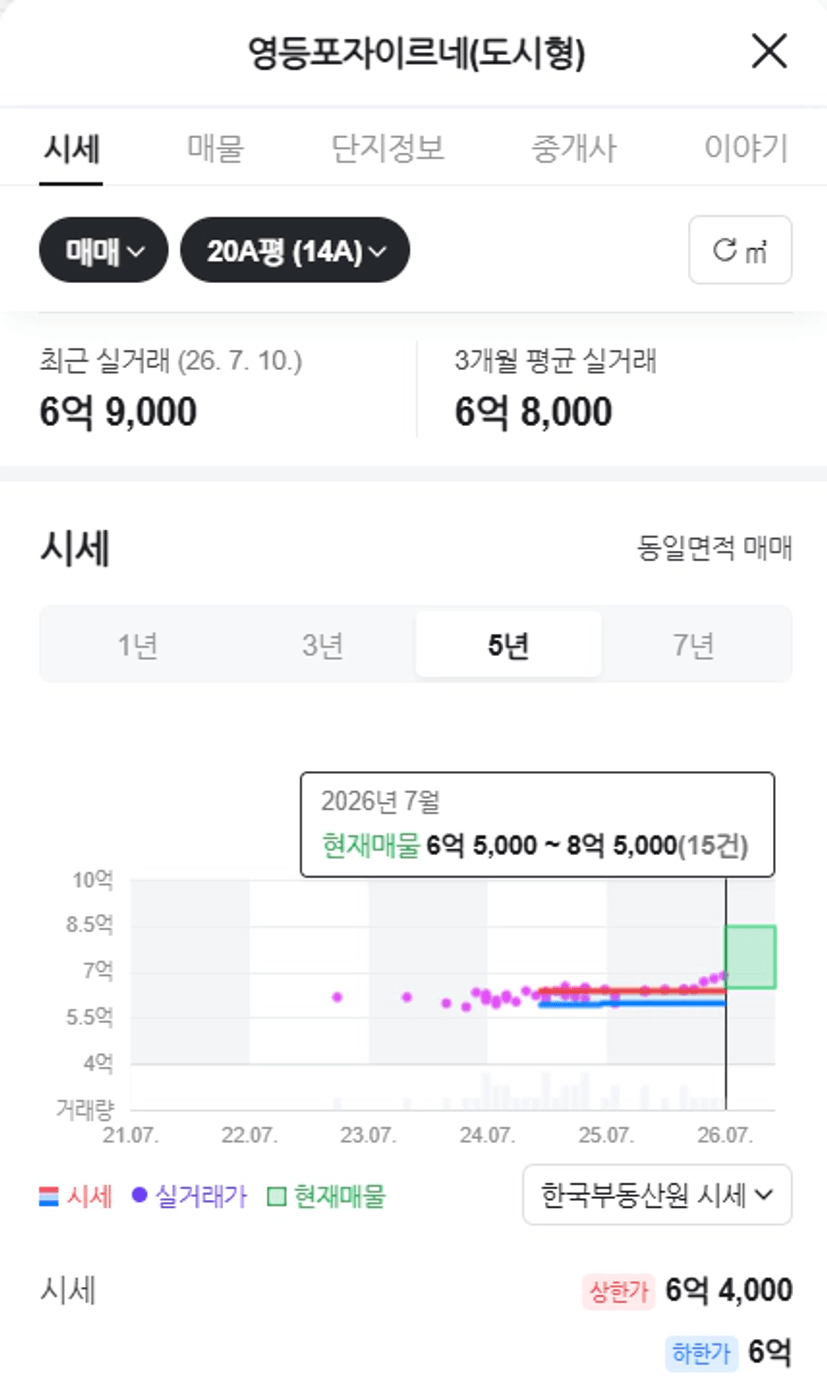Go to the 중개사 tab

pyautogui.click(x=574, y=149)
